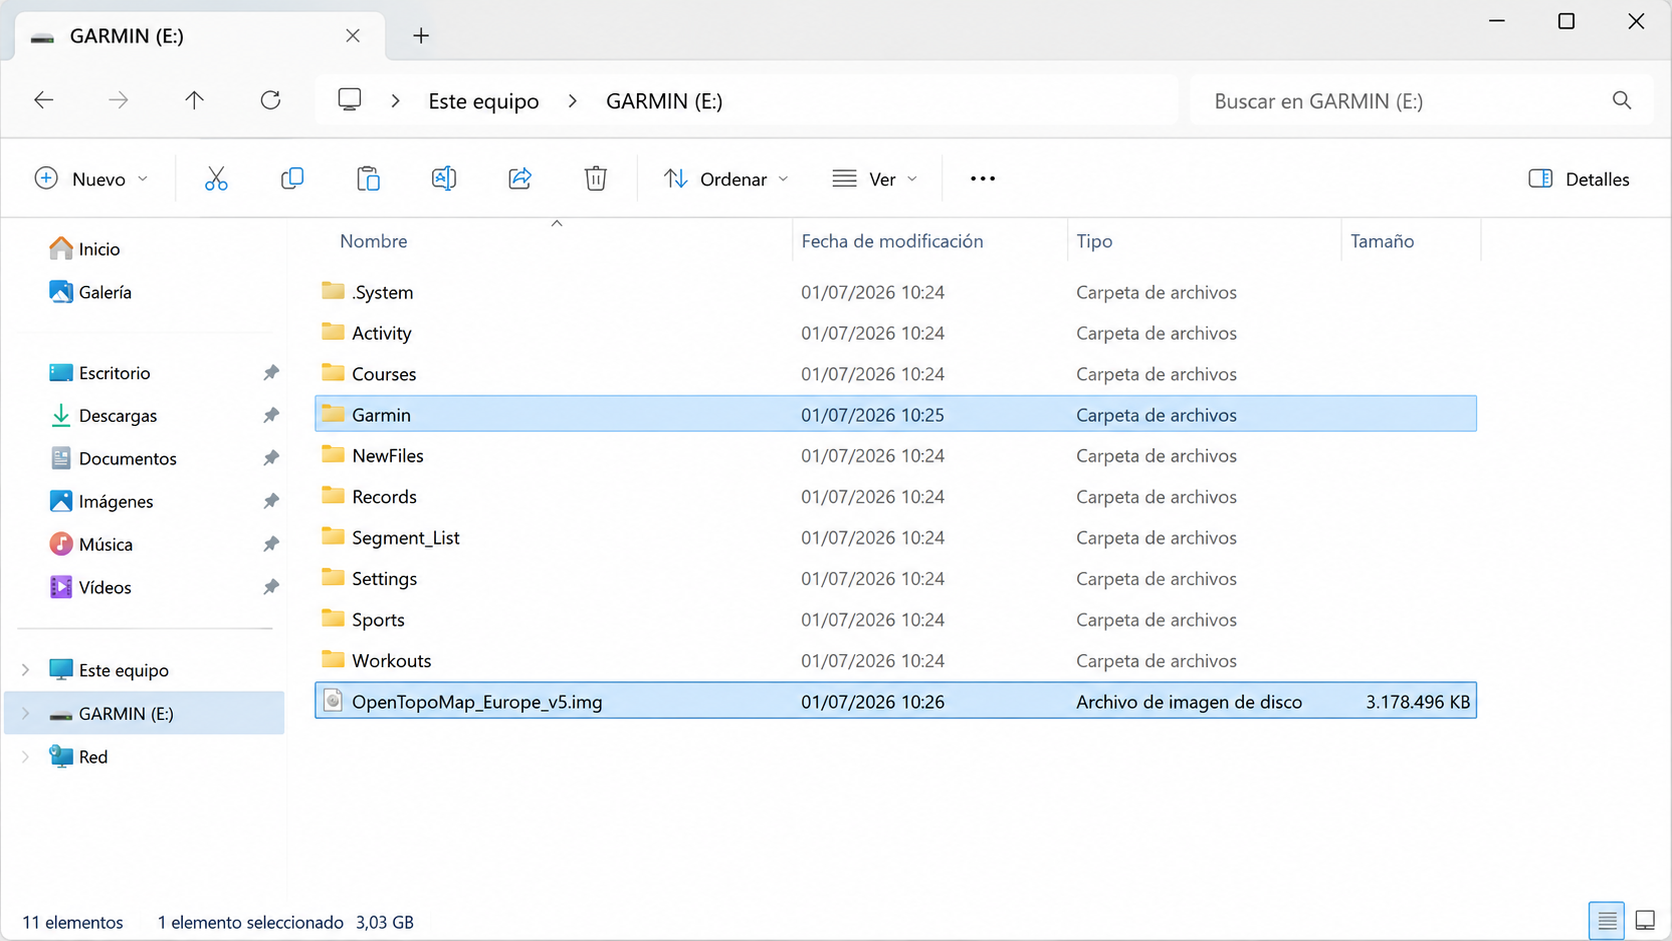This screenshot has width=1672, height=941.
Task: Select the .System folder
Action: tap(895, 292)
